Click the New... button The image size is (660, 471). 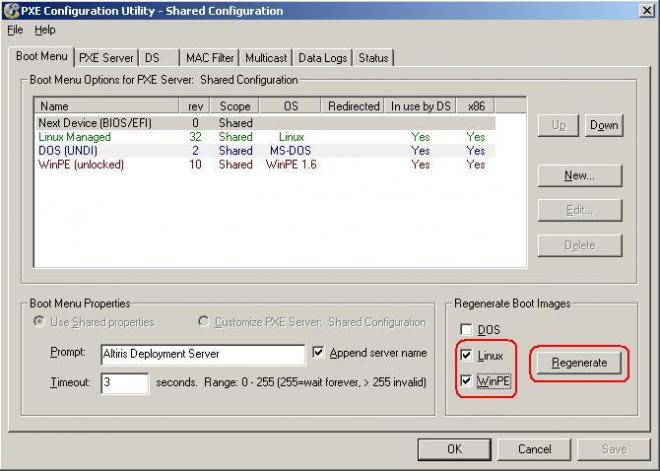pyautogui.click(x=580, y=176)
